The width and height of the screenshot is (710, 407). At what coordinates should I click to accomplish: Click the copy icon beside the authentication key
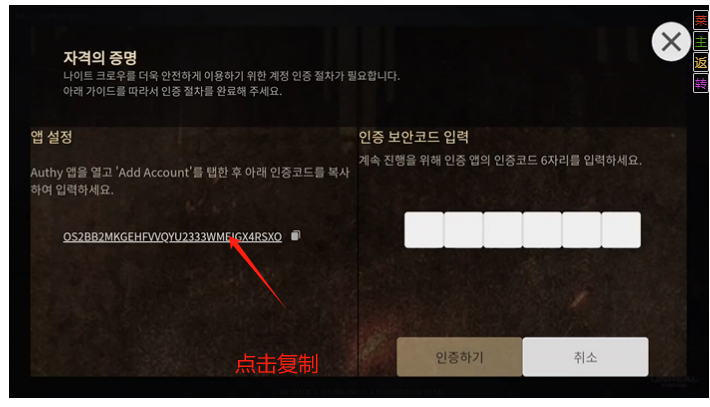(296, 235)
